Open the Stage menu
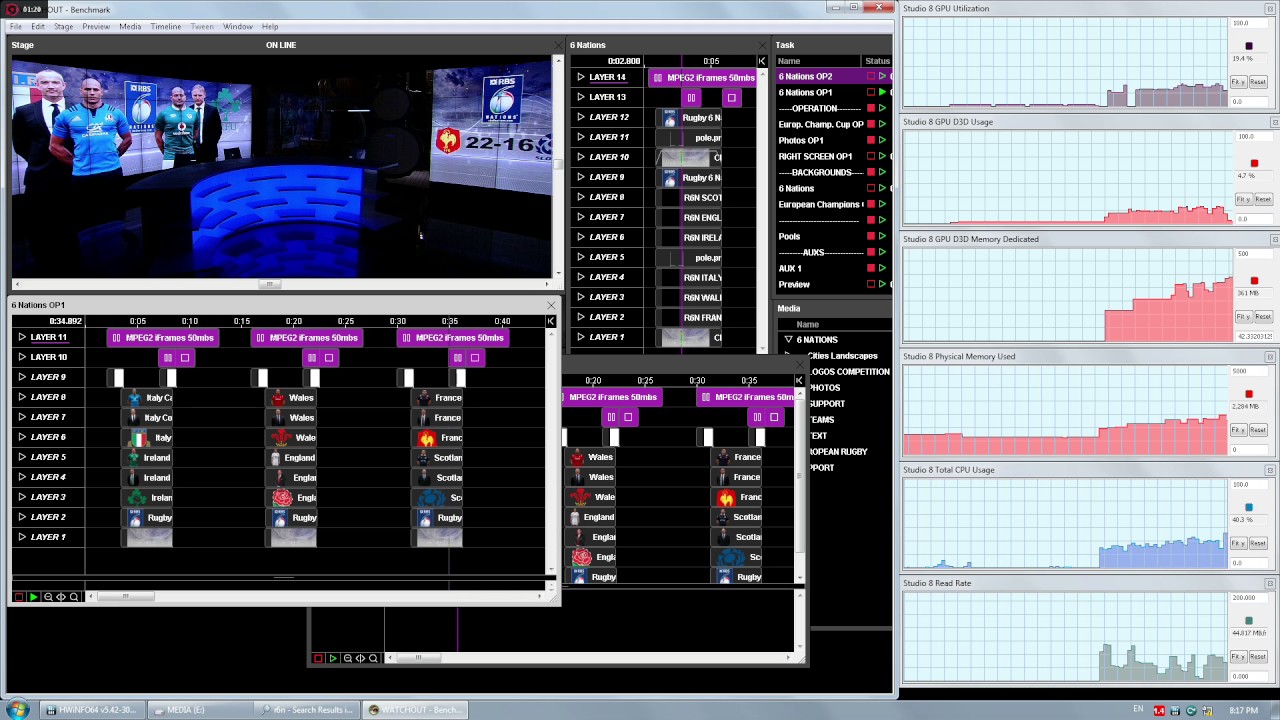The height and width of the screenshot is (720, 1280). pyautogui.click(x=63, y=27)
